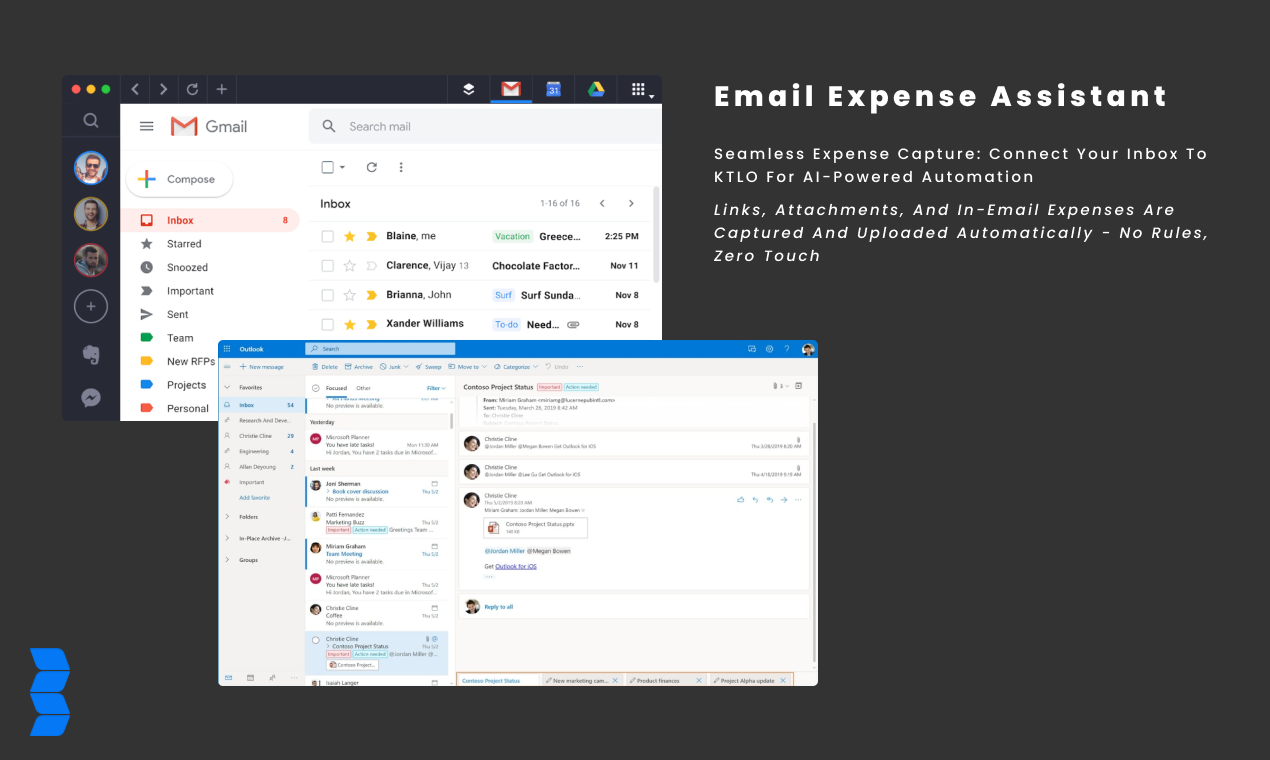Image resolution: width=1270 pixels, height=760 pixels.
Task: Click the Outlook help question mark
Action: click(787, 348)
